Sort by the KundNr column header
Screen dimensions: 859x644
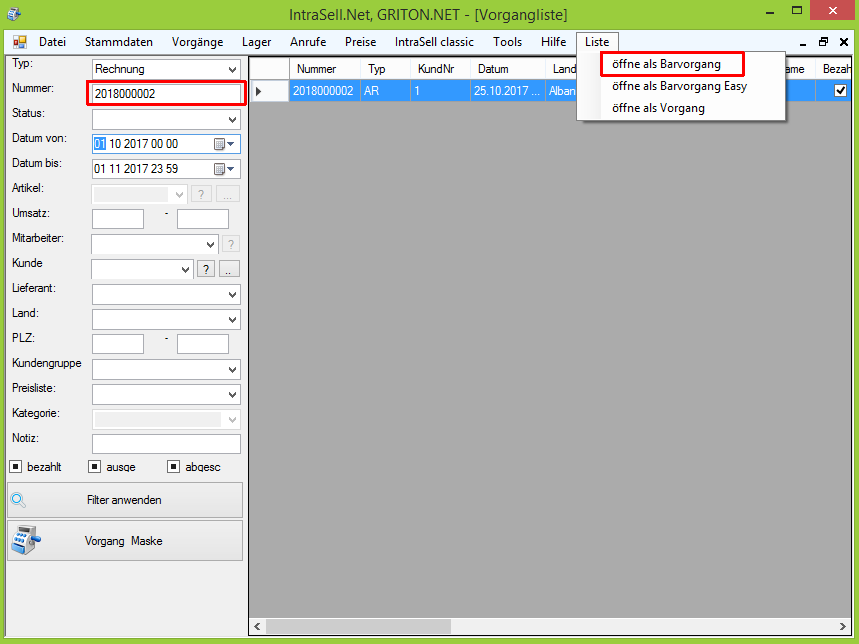[x=440, y=69]
